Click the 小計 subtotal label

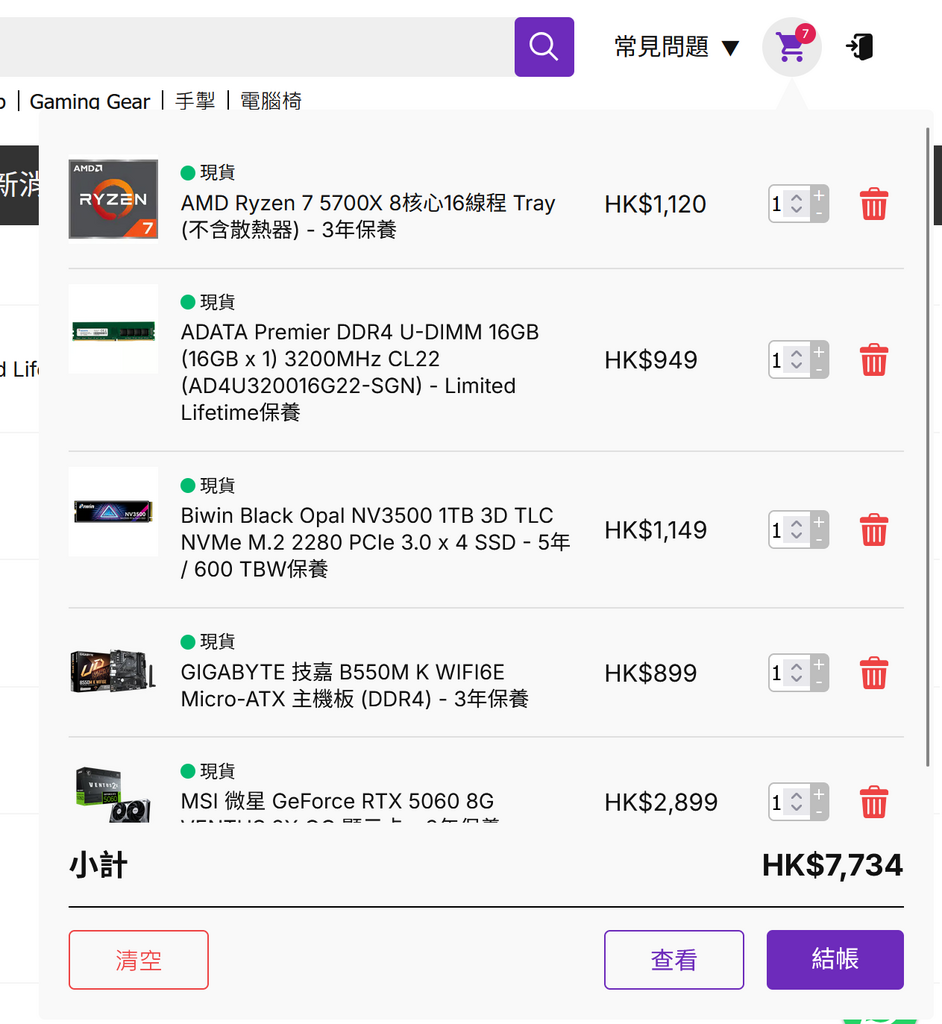click(x=98, y=865)
